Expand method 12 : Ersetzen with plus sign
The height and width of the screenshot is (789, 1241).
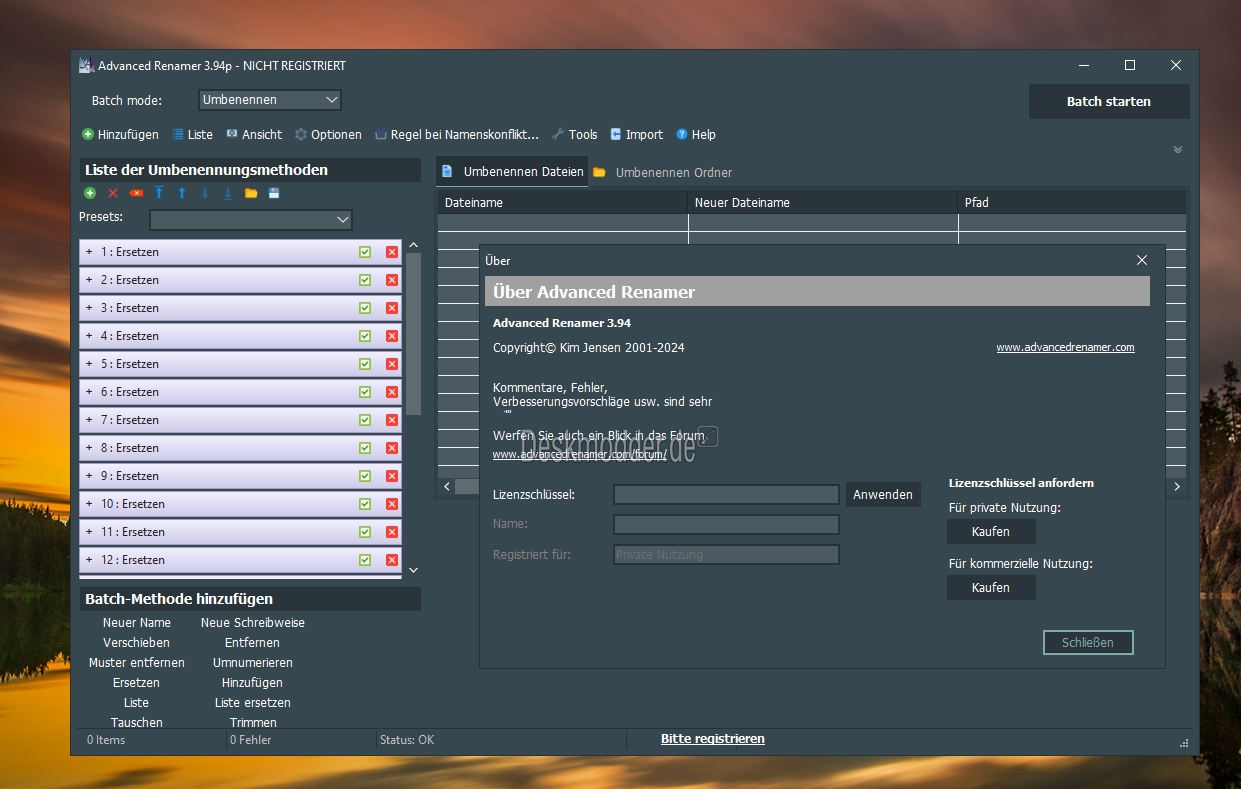click(x=89, y=560)
